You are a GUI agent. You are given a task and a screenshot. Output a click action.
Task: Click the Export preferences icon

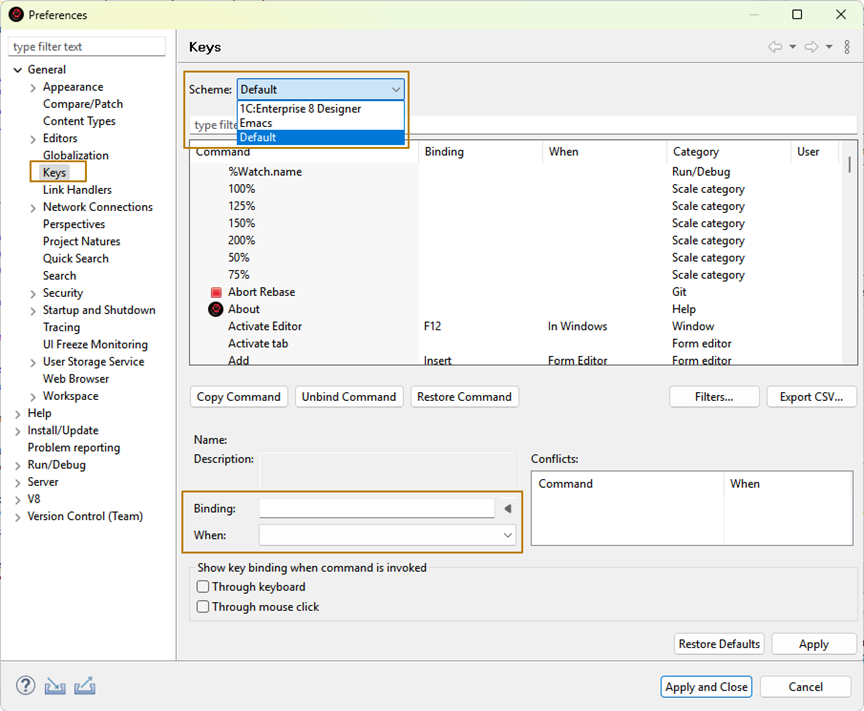[x=85, y=686]
